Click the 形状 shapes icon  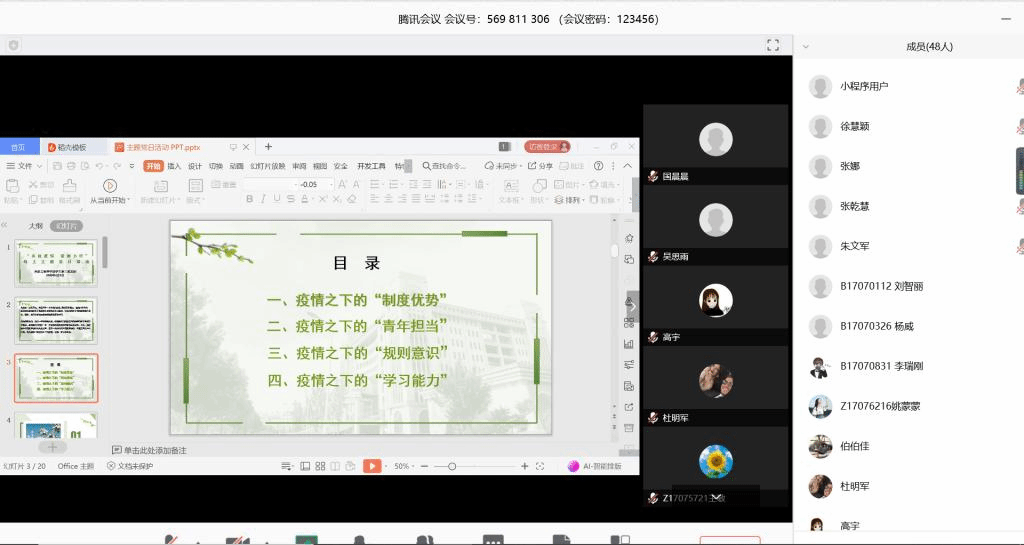tap(539, 186)
